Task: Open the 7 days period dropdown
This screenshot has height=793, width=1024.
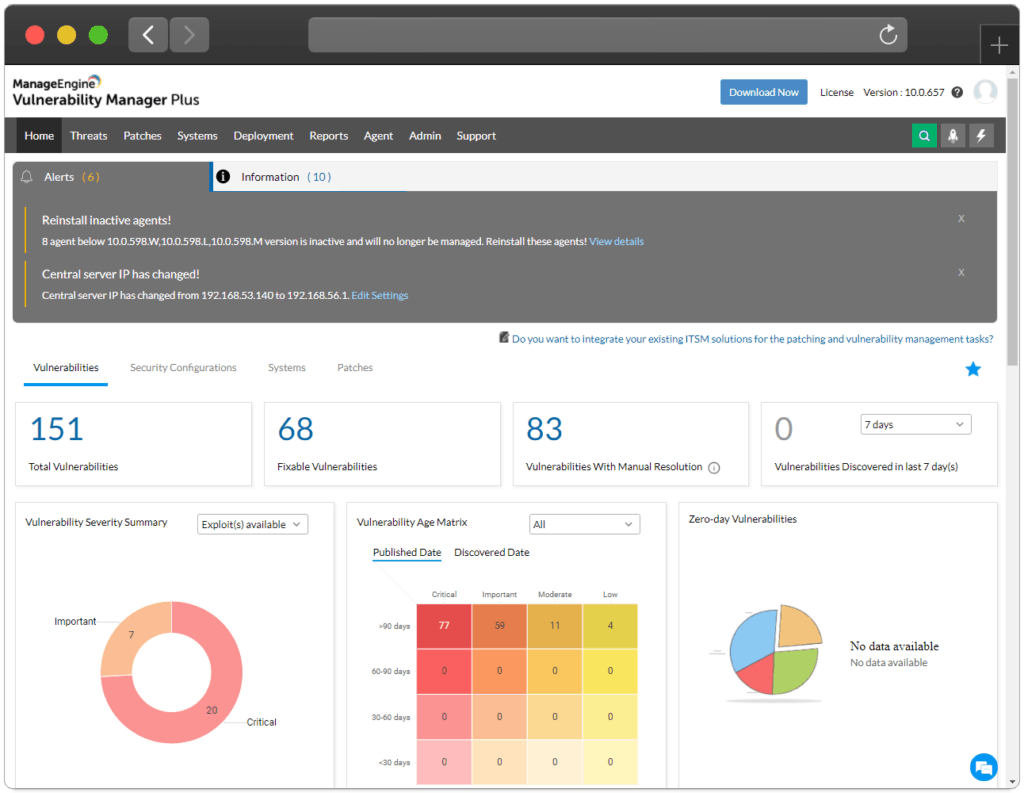Action: pos(916,425)
